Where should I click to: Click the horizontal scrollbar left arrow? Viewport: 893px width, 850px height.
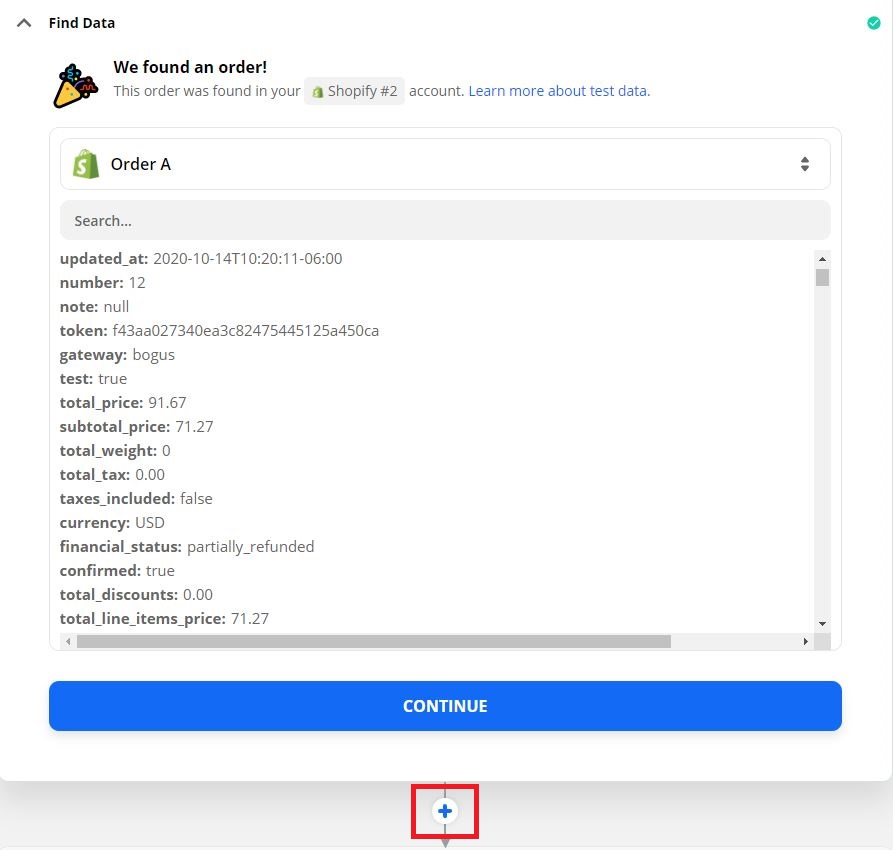click(68, 641)
